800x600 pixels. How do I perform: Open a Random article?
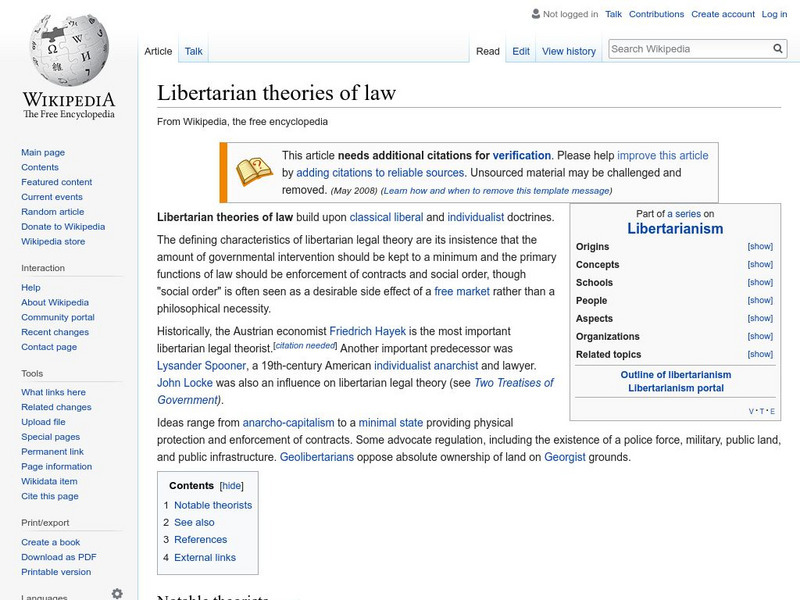[53, 211]
